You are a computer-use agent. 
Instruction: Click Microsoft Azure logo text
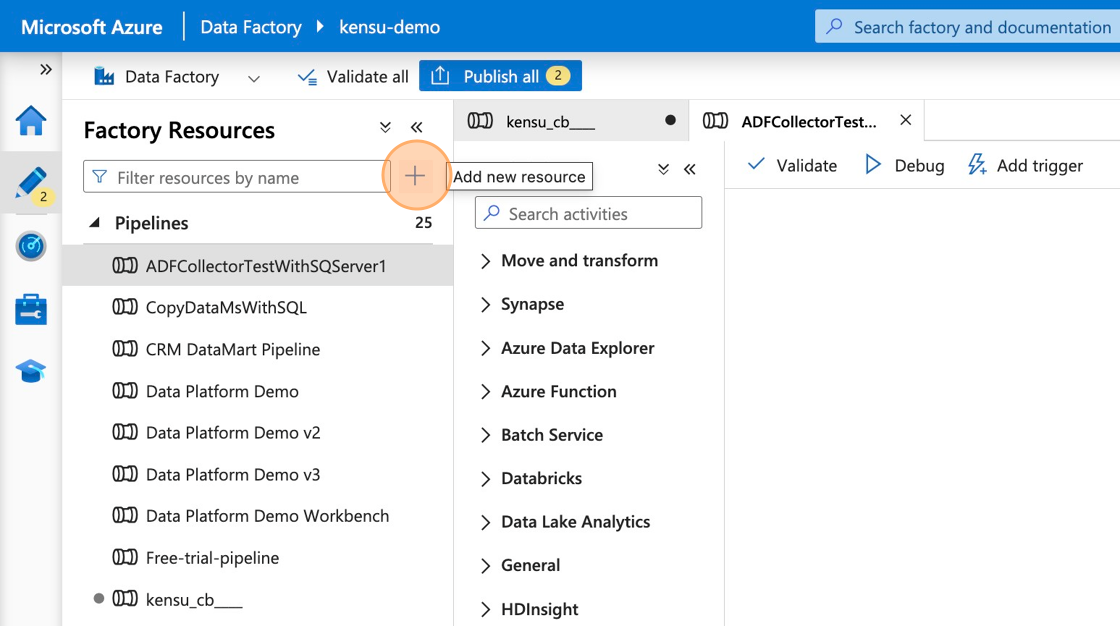(x=91, y=27)
